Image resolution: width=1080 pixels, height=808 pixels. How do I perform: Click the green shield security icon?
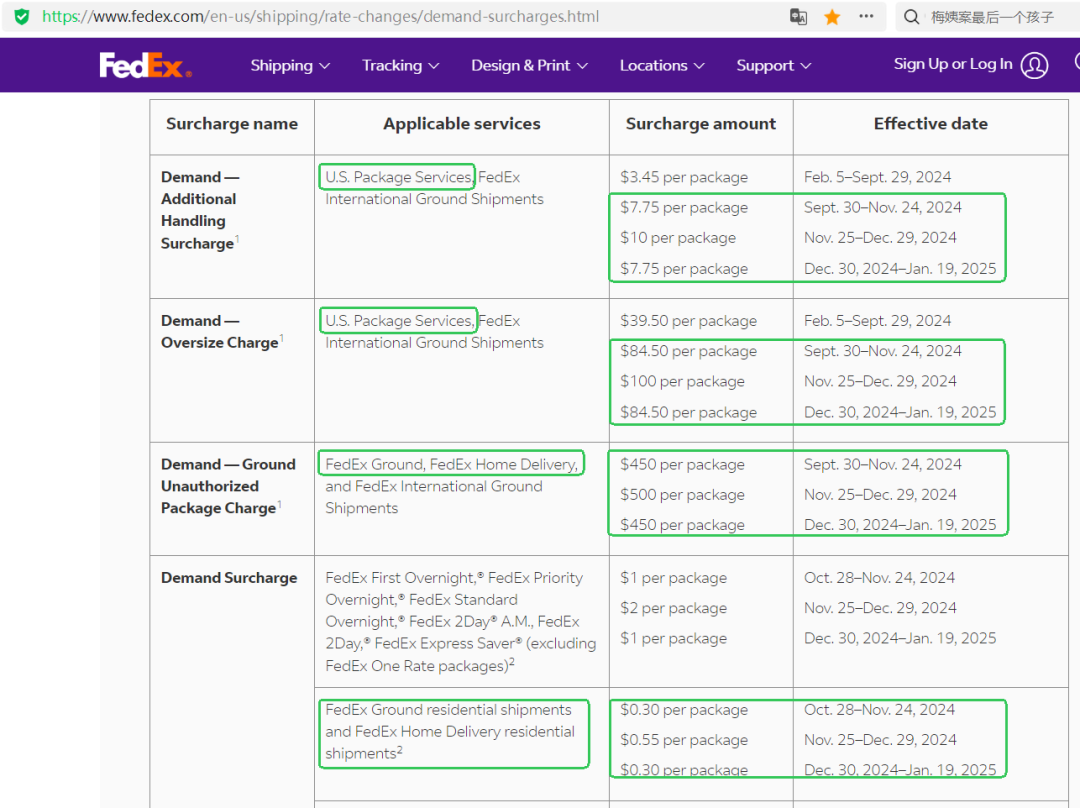pos(22,17)
